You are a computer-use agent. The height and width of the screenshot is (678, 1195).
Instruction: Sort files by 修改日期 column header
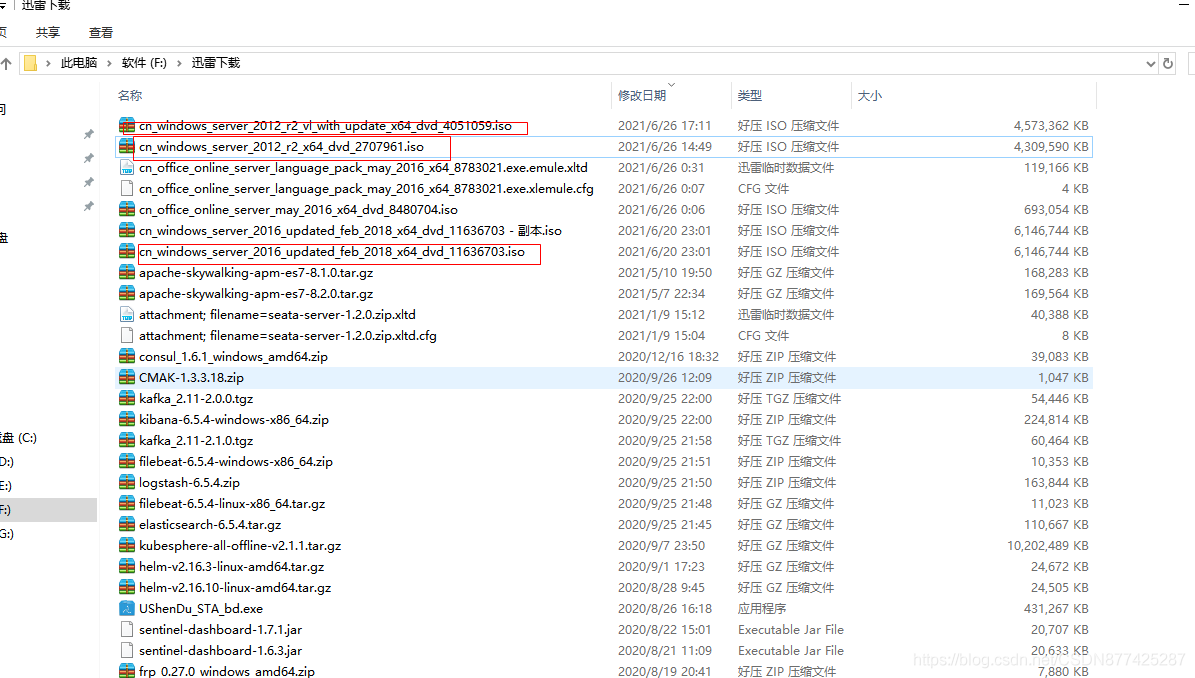click(642, 95)
